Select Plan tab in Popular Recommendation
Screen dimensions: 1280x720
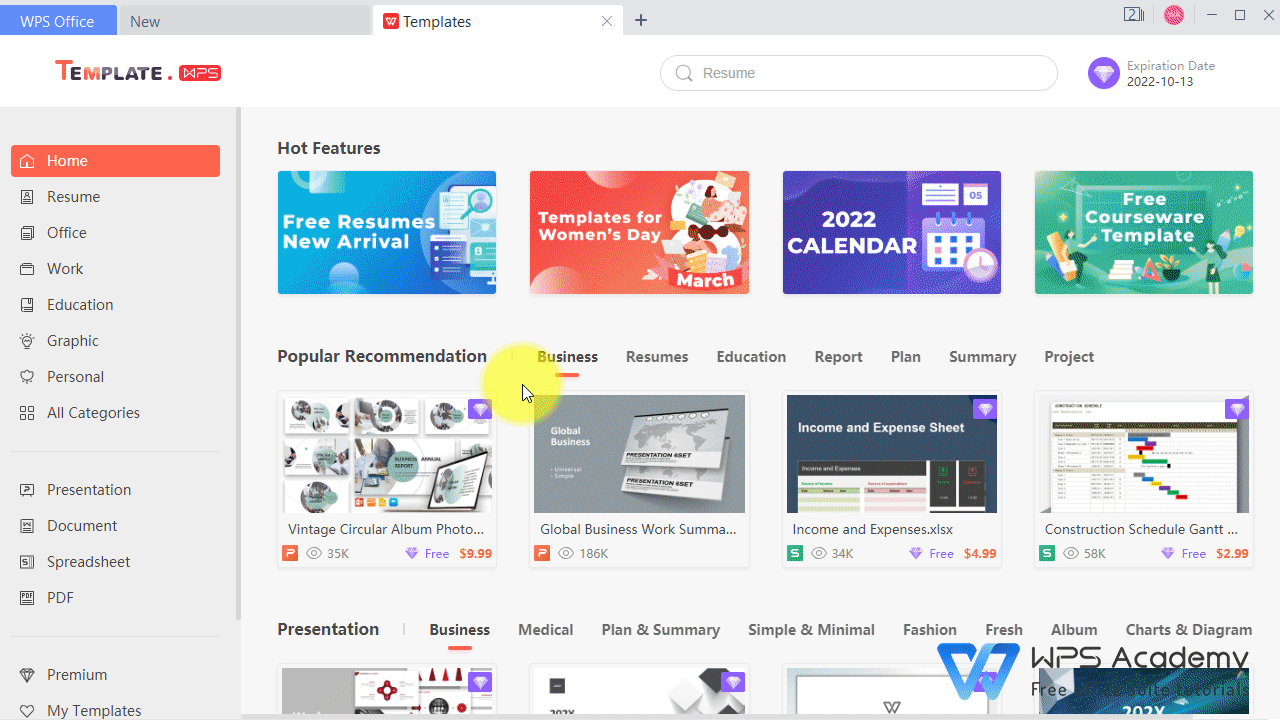pos(906,357)
